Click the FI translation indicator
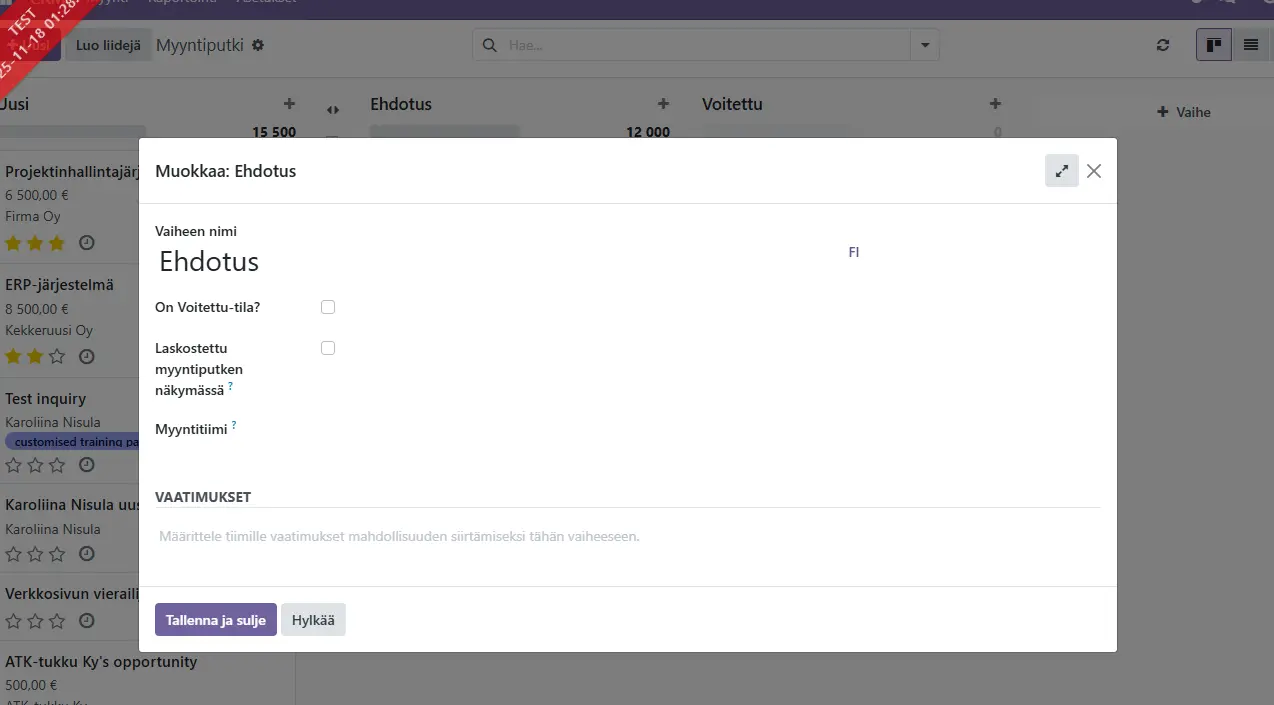The width and height of the screenshot is (1274, 705). (x=854, y=253)
